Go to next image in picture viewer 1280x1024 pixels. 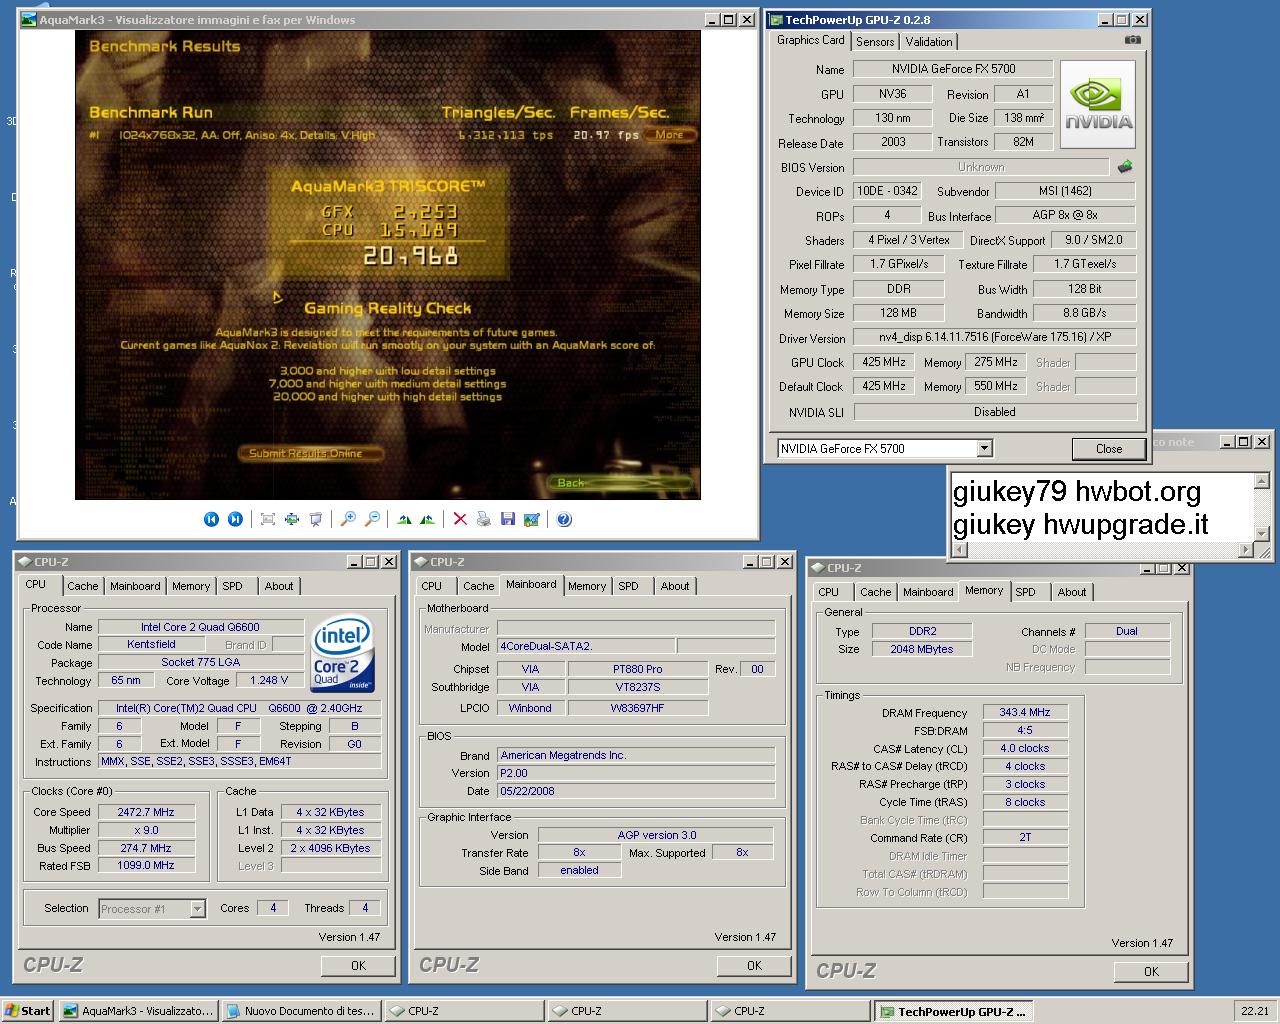point(235,519)
